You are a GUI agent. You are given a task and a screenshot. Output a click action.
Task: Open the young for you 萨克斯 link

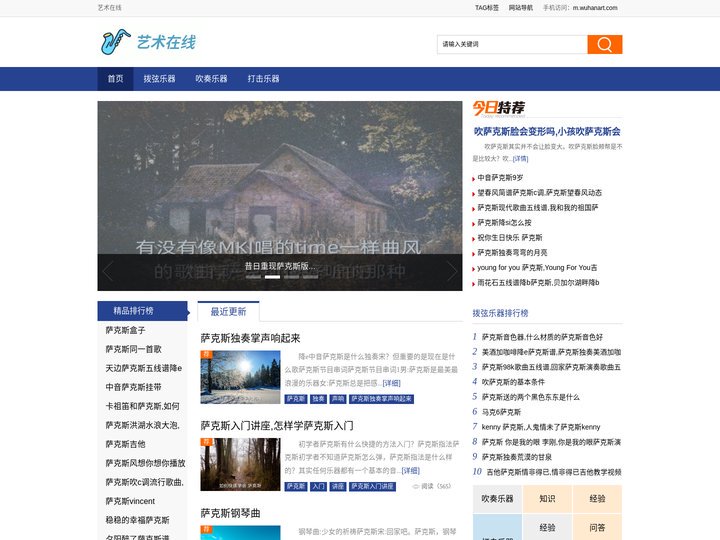(x=537, y=268)
